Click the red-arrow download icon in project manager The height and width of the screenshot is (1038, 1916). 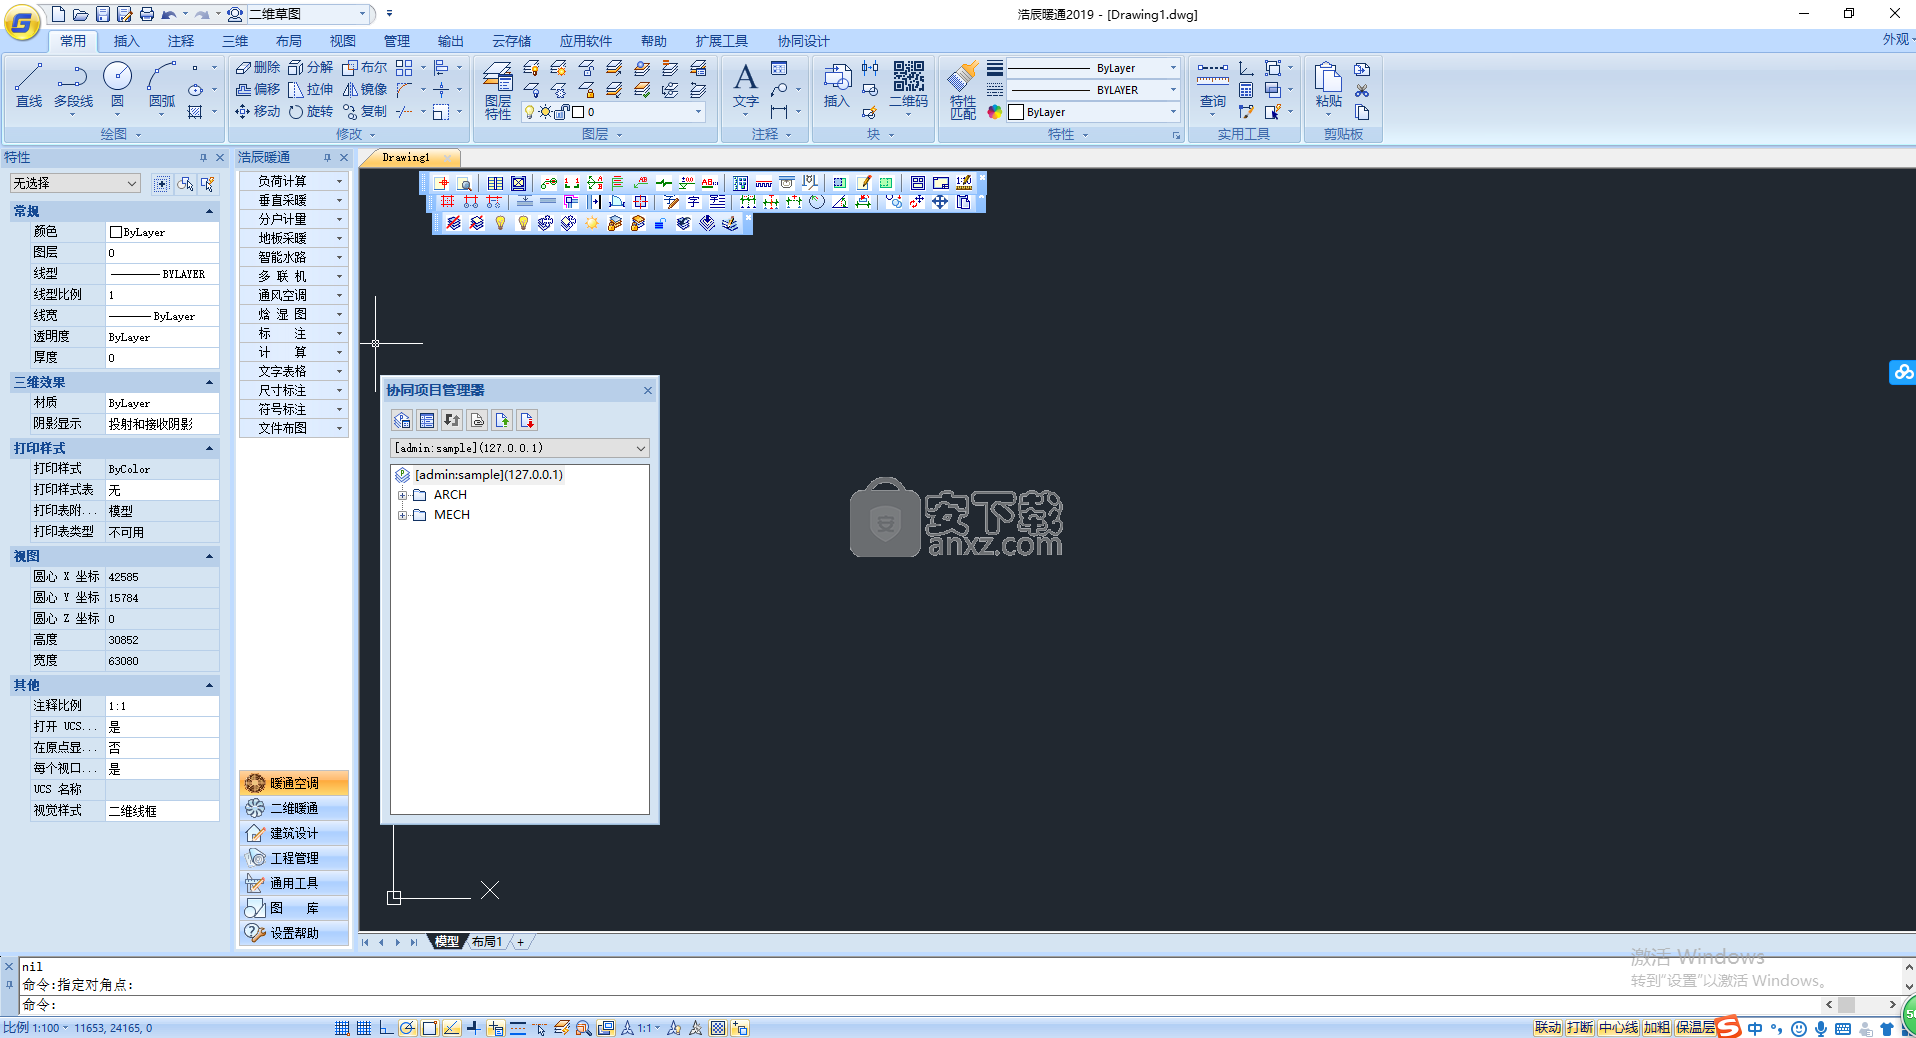[x=527, y=420]
